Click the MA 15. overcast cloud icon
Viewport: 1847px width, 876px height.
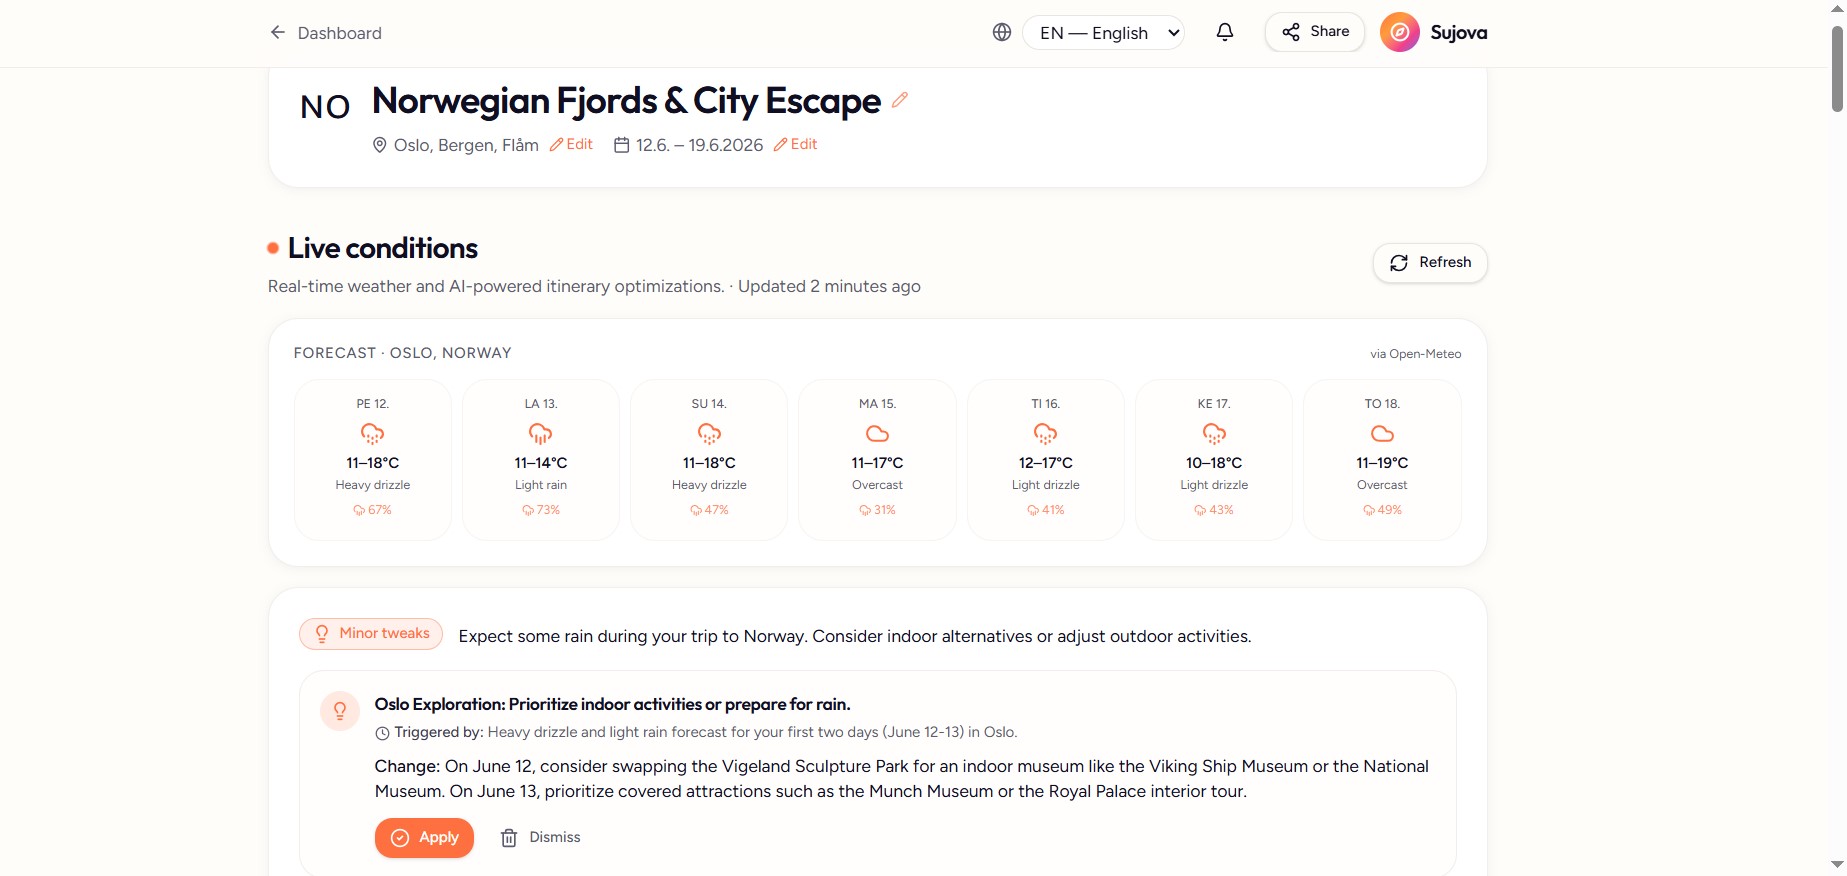tap(877, 434)
